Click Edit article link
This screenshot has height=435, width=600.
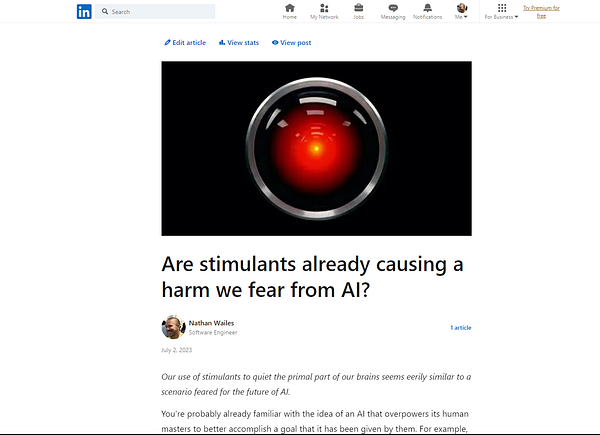click(185, 42)
